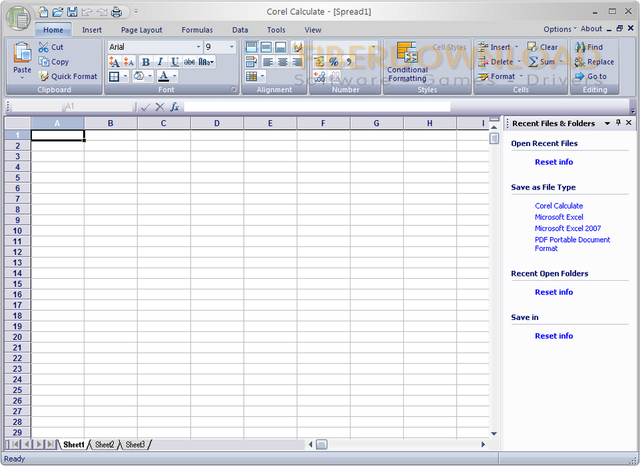Open the Insert cells dropdown

click(516, 47)
